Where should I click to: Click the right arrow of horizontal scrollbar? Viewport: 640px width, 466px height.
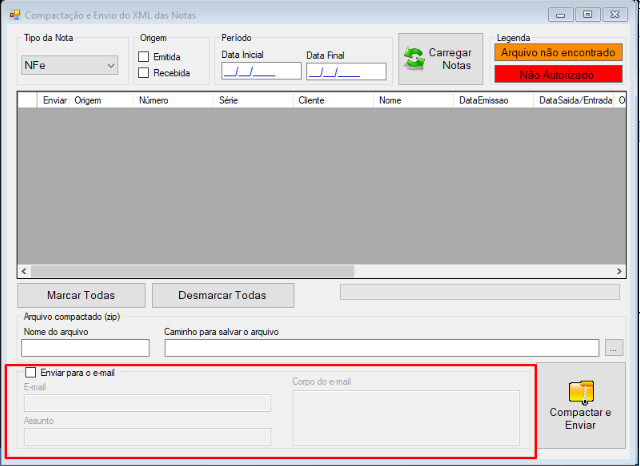point(619,271)
